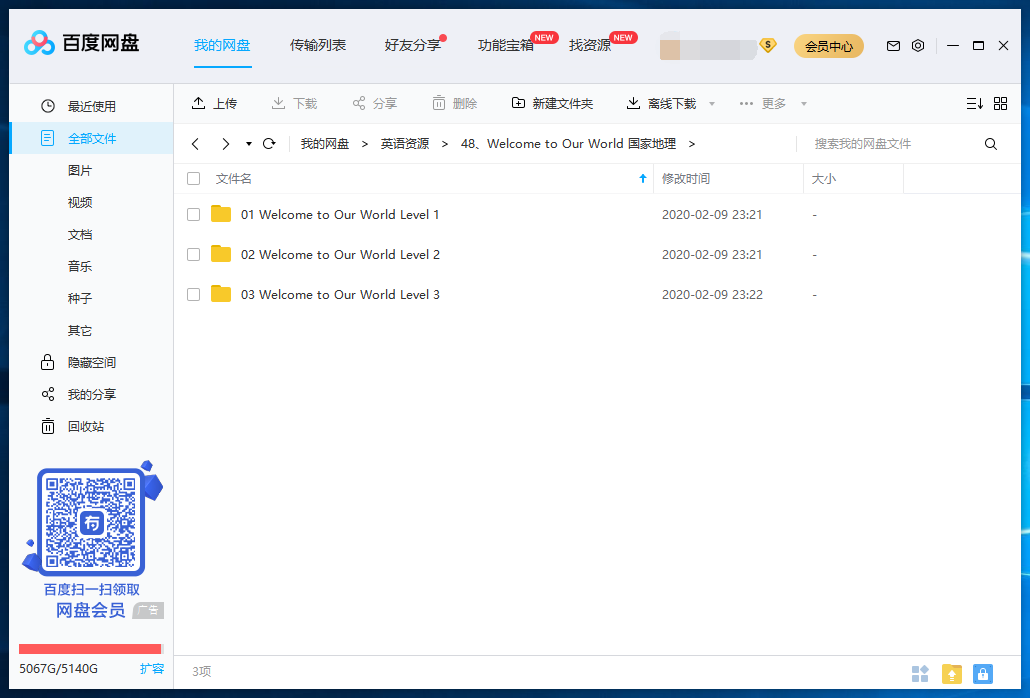The height and width of the screenshot is (698, 1030).
Task: Switch to the 传输列表 tab
Action: pos(318,45)
